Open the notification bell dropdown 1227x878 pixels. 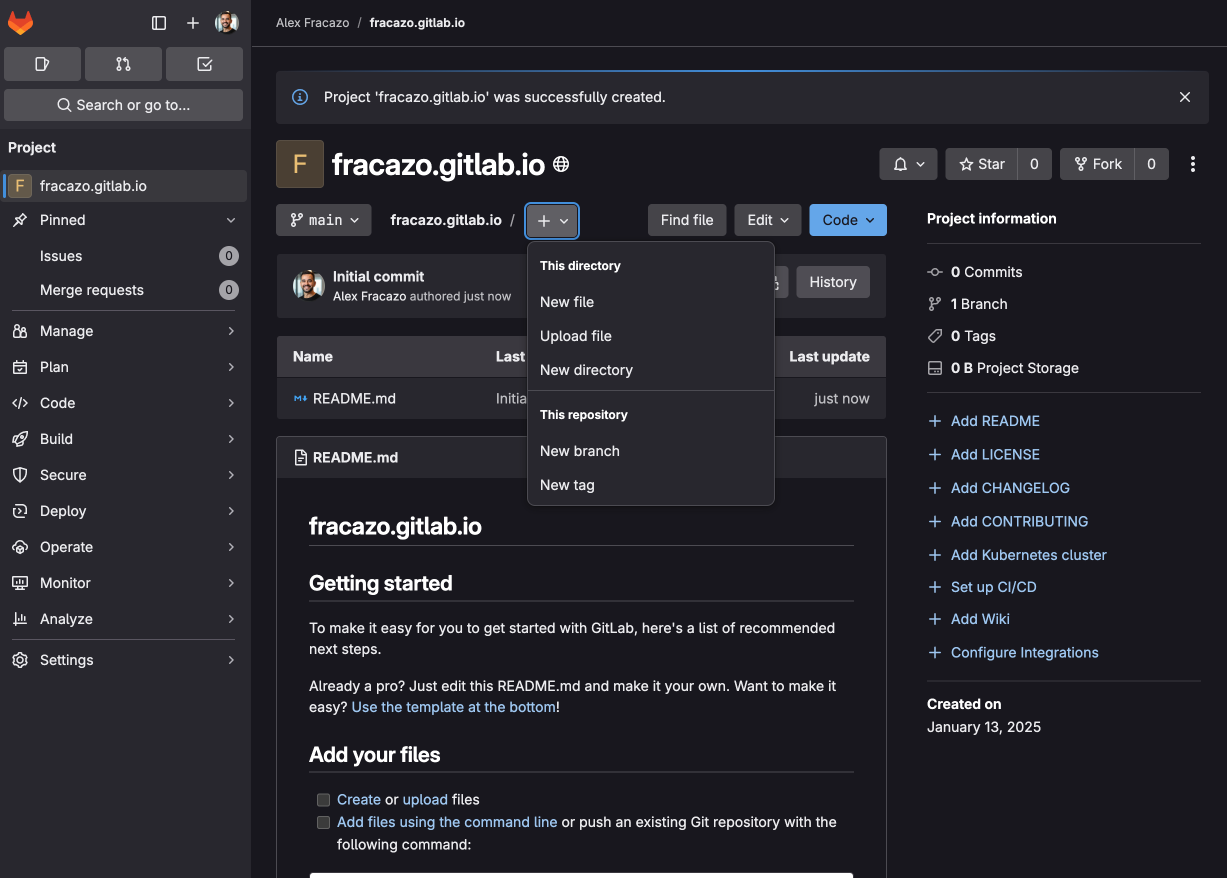909,164
